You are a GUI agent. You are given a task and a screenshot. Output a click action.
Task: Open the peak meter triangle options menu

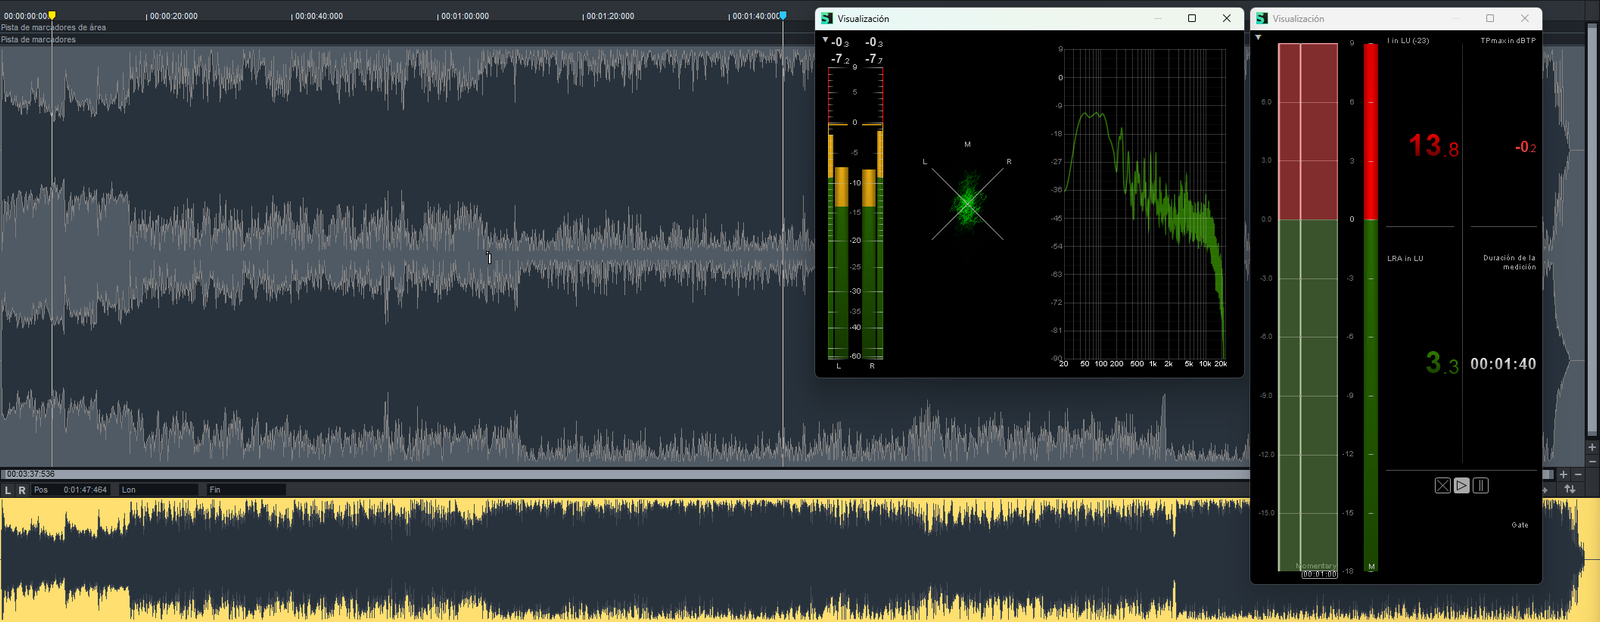coord(825,40)
